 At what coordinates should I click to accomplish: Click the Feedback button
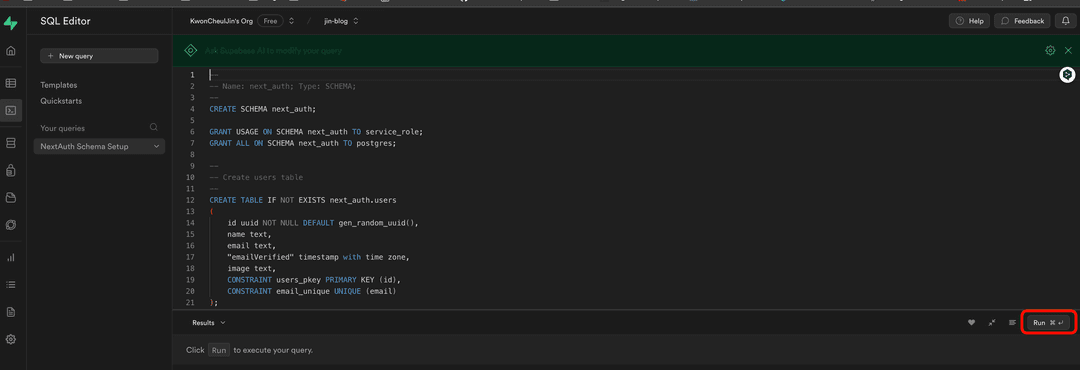[1023, 21]
